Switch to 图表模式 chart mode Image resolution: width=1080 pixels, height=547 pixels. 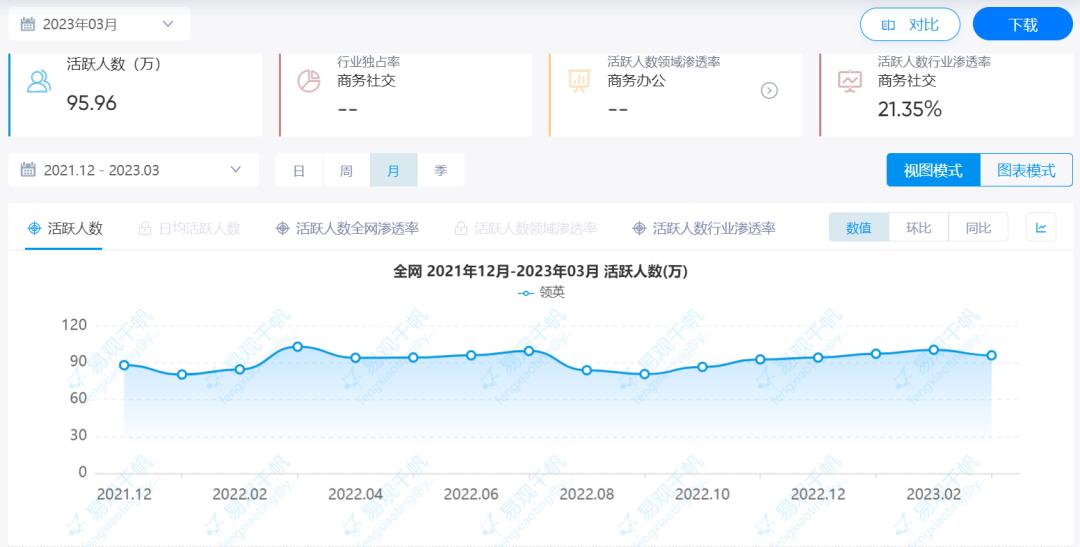1026,170
